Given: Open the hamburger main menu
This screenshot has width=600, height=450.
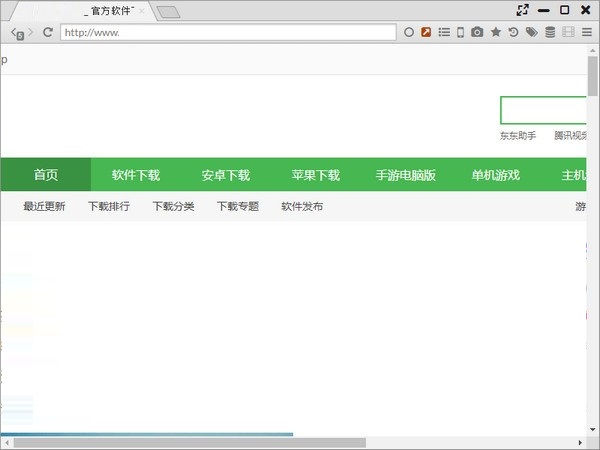Looking at the screenshot, I should coord(587,32).
